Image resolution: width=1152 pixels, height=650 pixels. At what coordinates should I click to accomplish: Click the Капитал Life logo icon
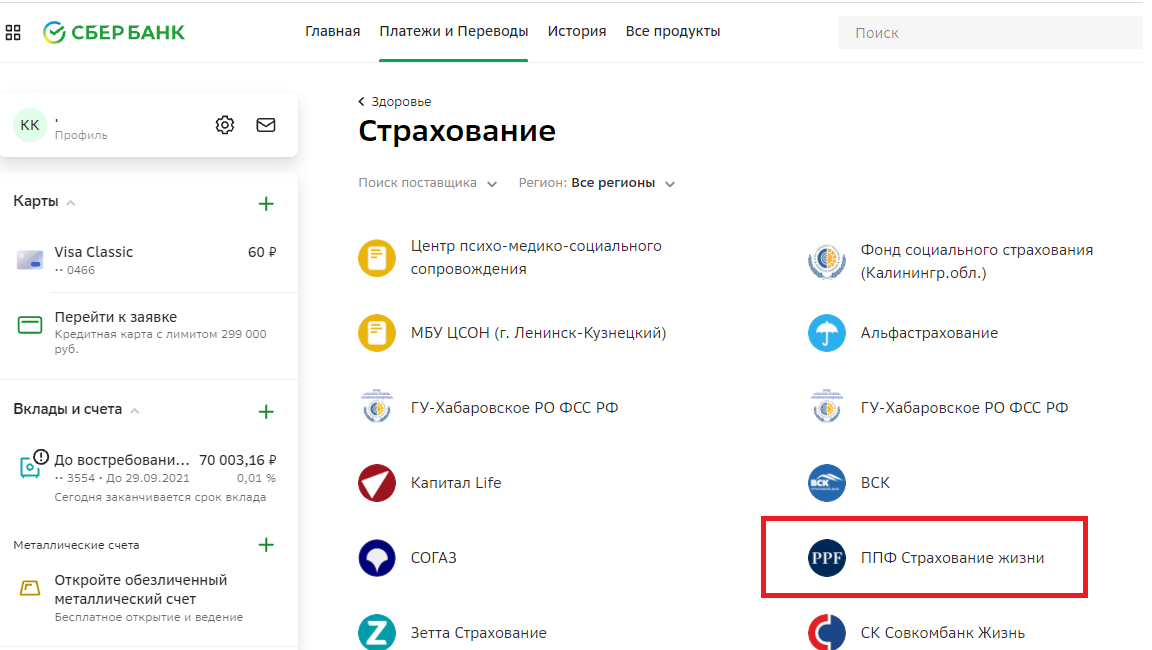[x=377, y=483]
